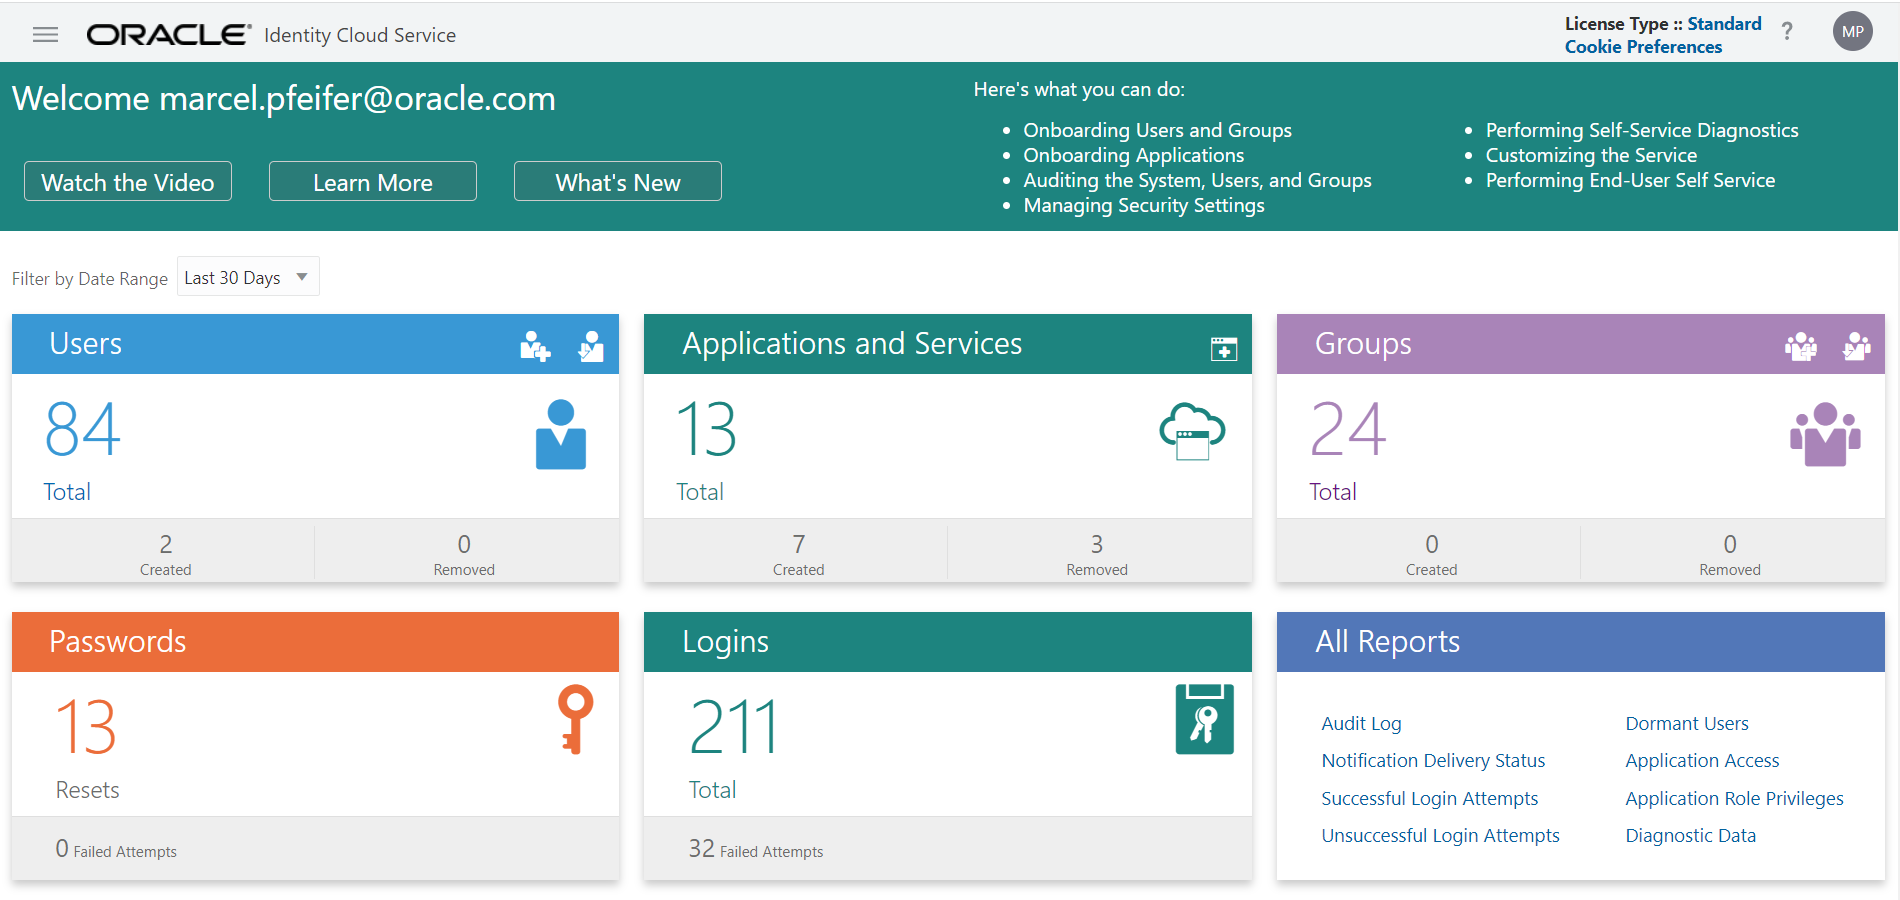Click the 32 Failed Attempts logins stat
The width and height of the screenshot is (1900, 900).
756,849
